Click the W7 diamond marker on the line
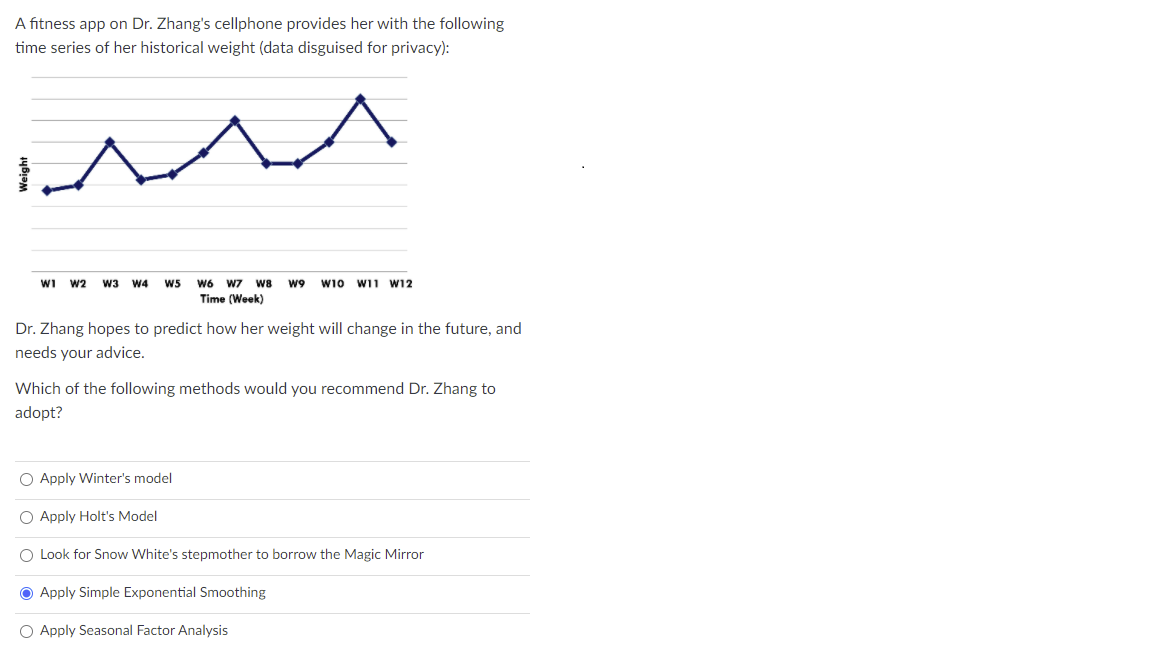The height and width of the screenshot is (658, 1152). [235, 120]
